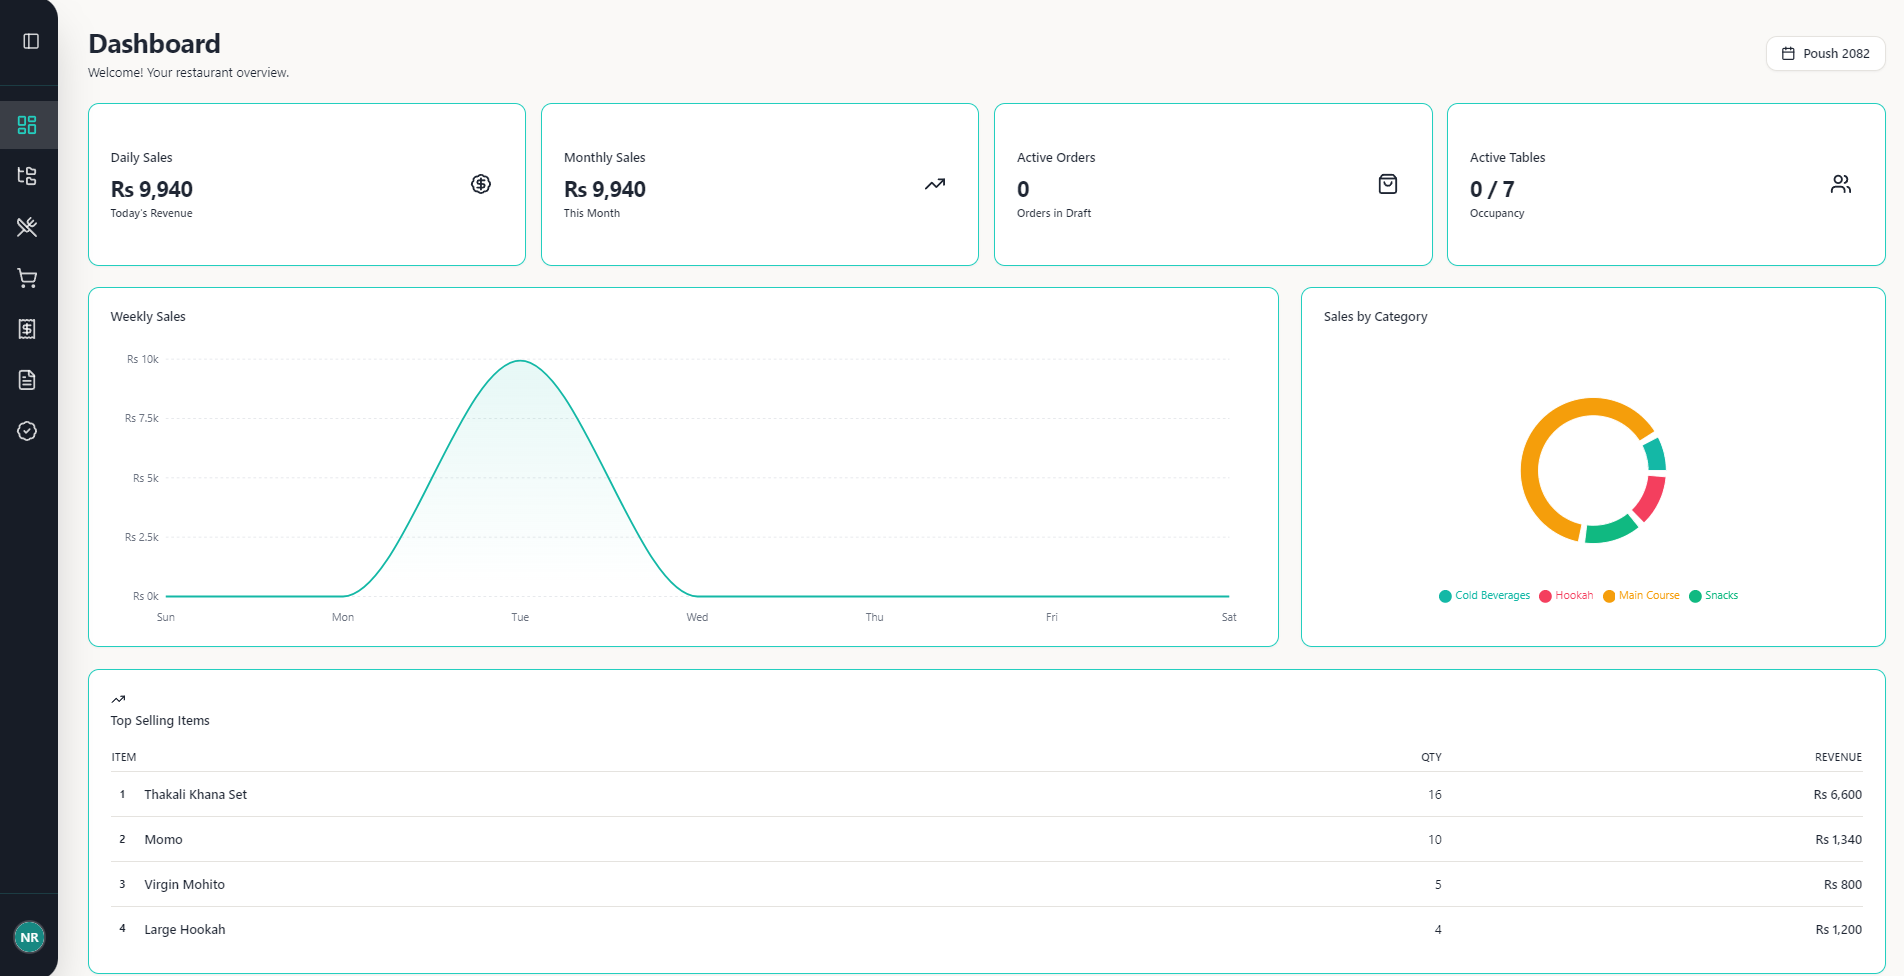Select the Dashboard grid icon in sidebar
Viewport: 1904px width, 976px height.
coord(29,124)
